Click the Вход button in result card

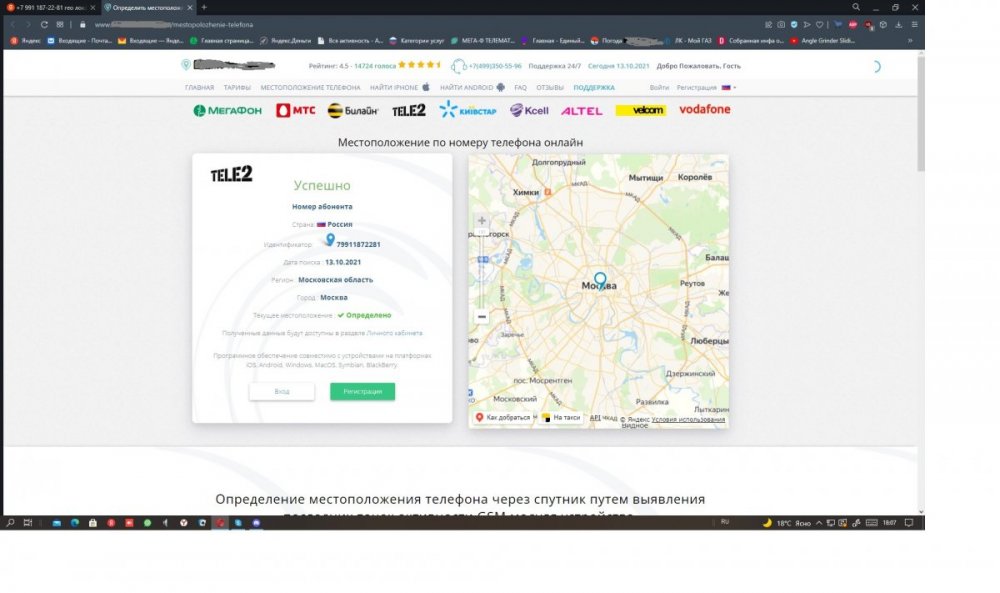pos(282,392)
